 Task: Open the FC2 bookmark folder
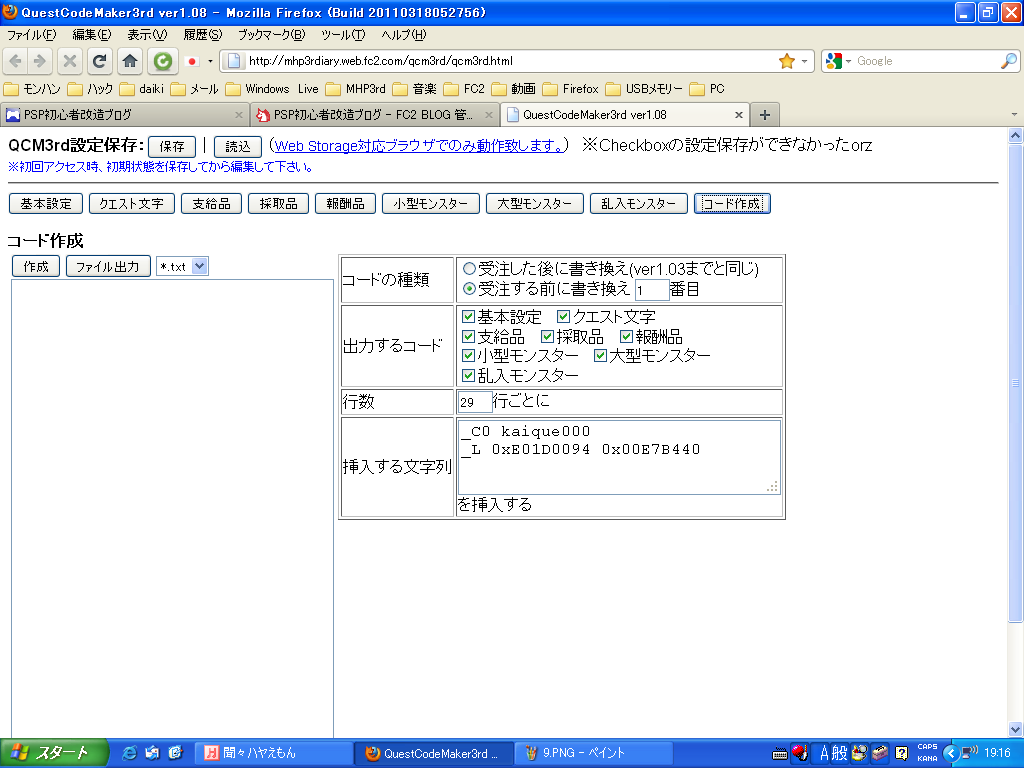[464, 89]
